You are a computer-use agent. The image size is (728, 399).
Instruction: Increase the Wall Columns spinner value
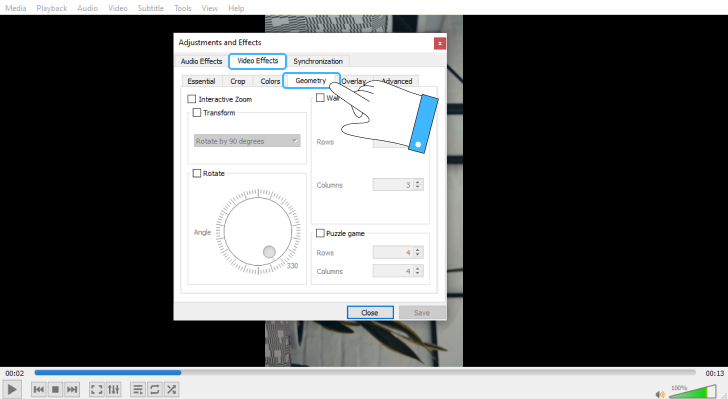click(x=417, y=182)
